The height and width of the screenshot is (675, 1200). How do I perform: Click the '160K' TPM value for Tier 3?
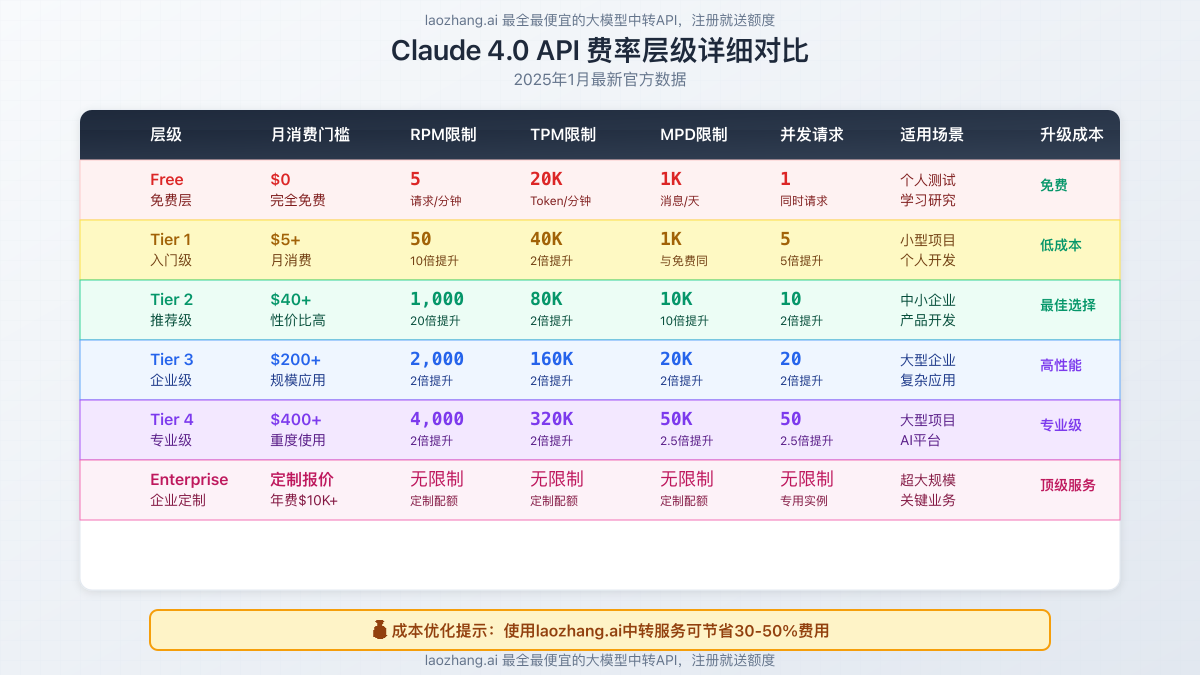[552, 359]
